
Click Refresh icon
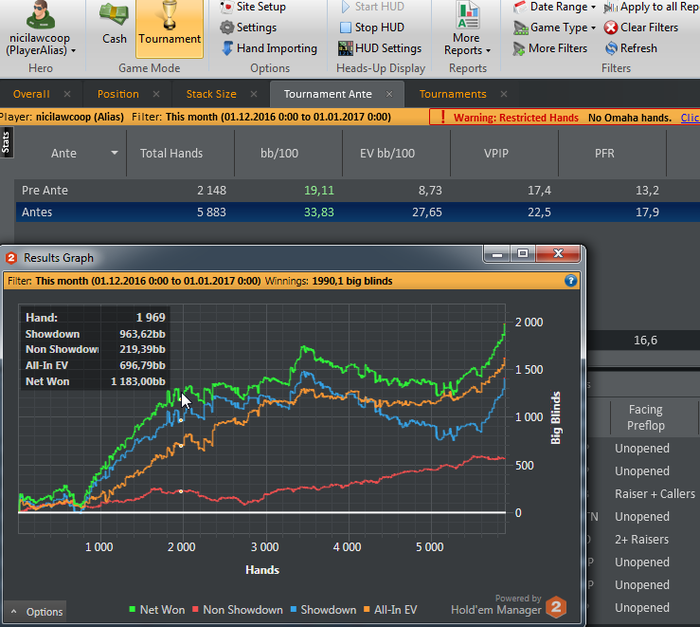611,48
